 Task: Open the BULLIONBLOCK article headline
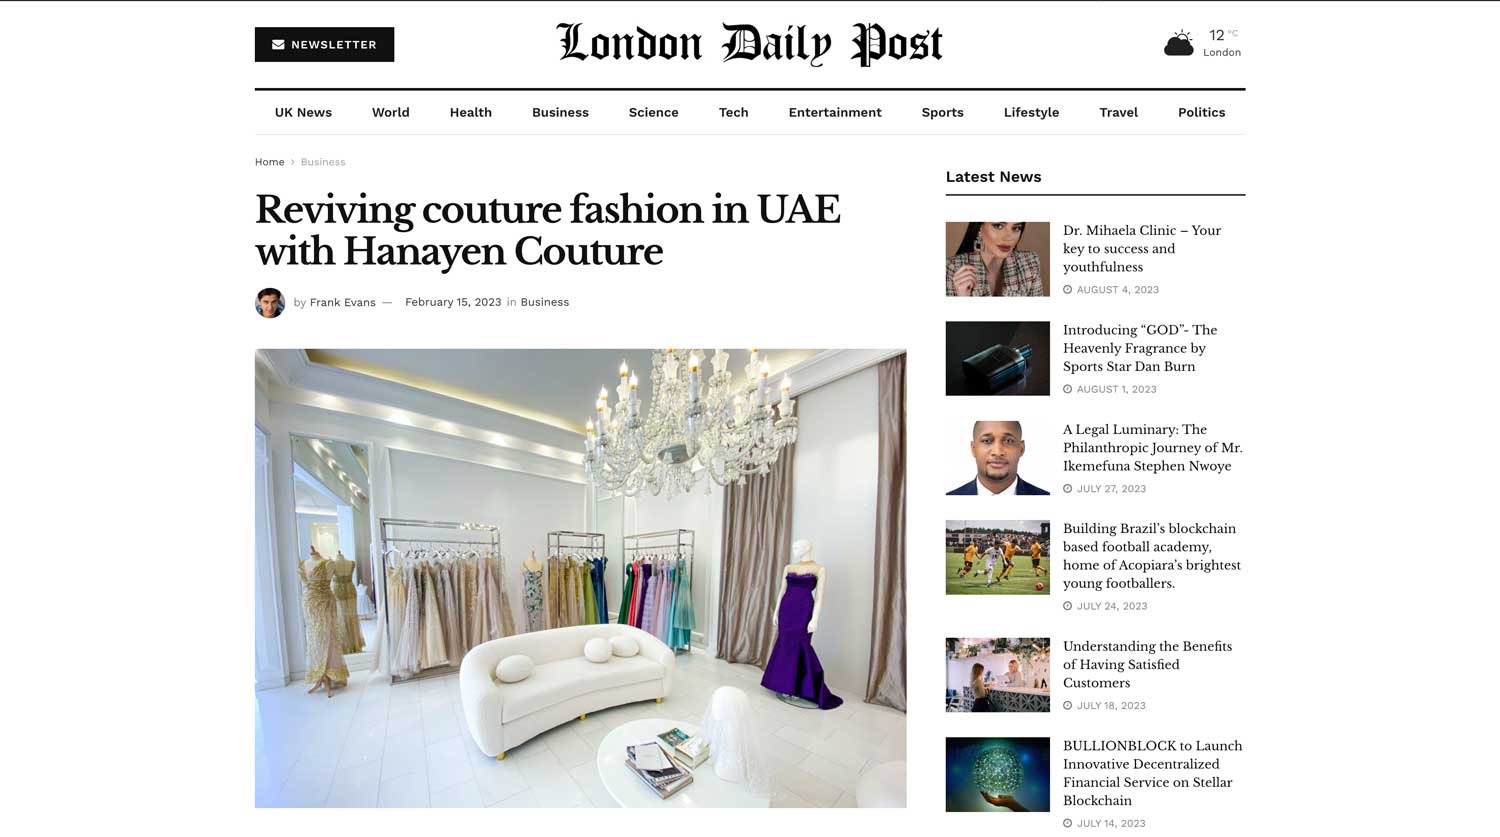click(1152, 773)
